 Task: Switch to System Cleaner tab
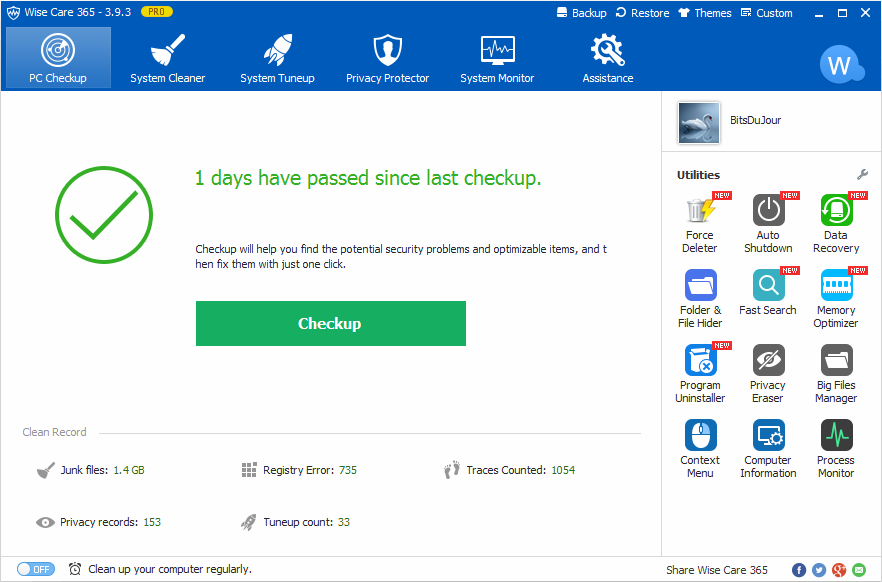[168, 57]
